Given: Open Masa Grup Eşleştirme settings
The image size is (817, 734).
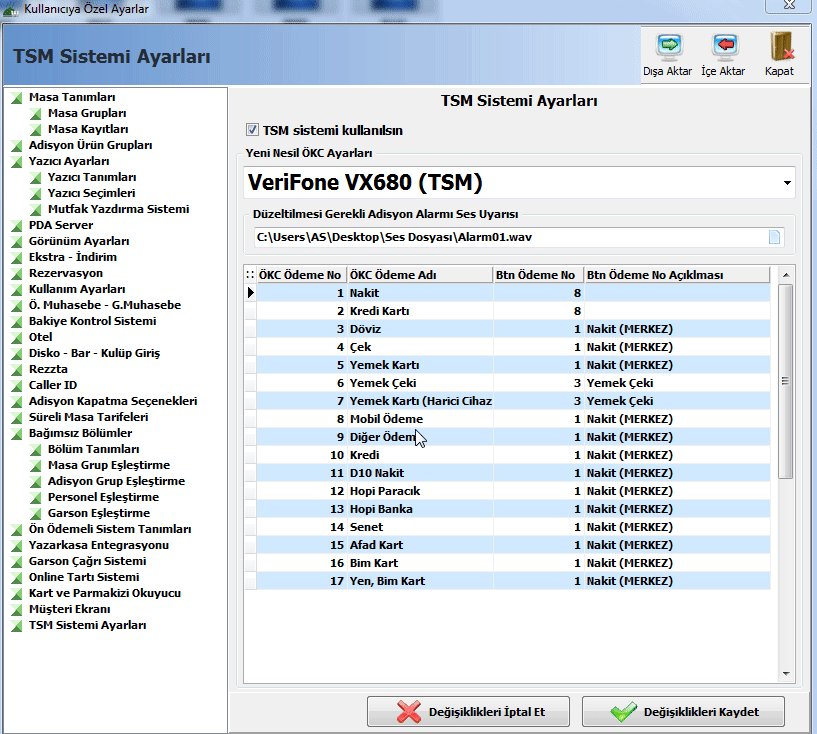Looking at the screenshot, I should click(x=109, y=465).
